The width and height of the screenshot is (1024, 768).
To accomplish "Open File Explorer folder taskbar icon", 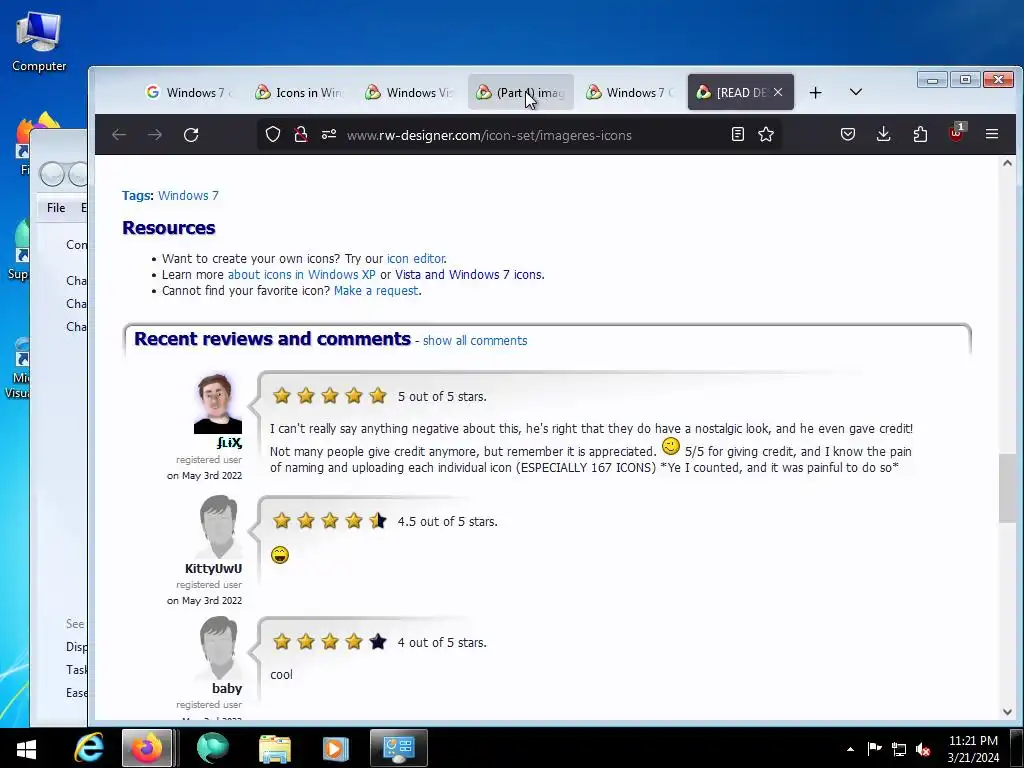I will click(x=274, y=748).
